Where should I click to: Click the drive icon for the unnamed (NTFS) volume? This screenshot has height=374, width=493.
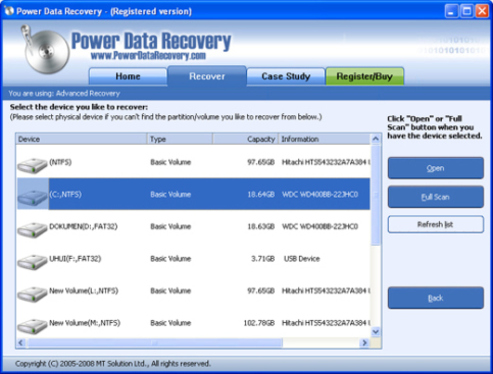point(32,166)
